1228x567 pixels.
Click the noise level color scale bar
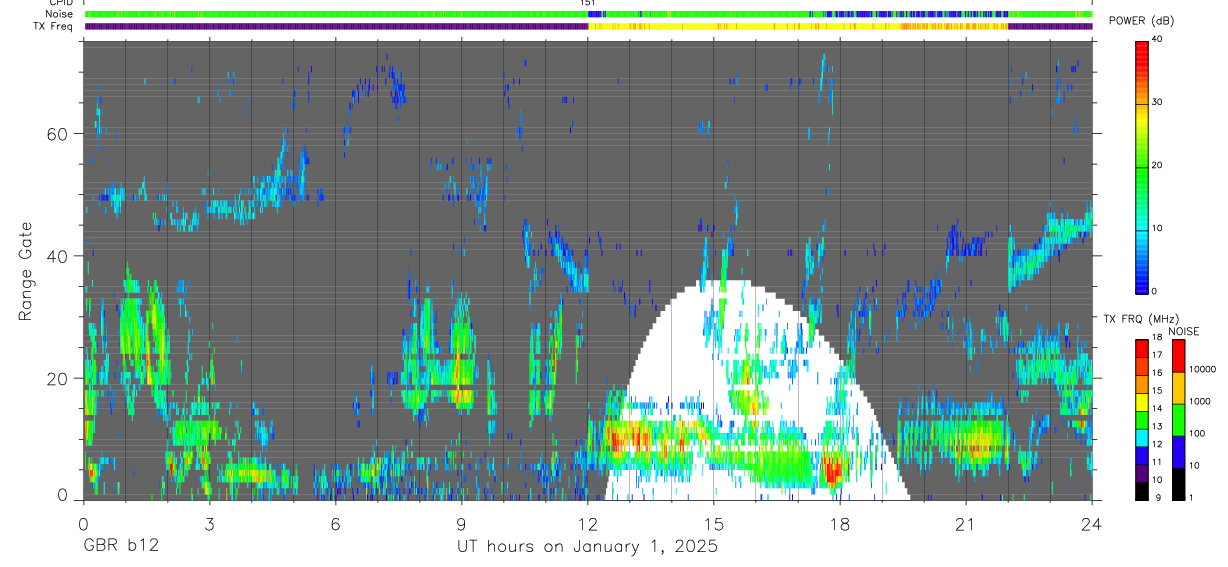[1178, 419]
